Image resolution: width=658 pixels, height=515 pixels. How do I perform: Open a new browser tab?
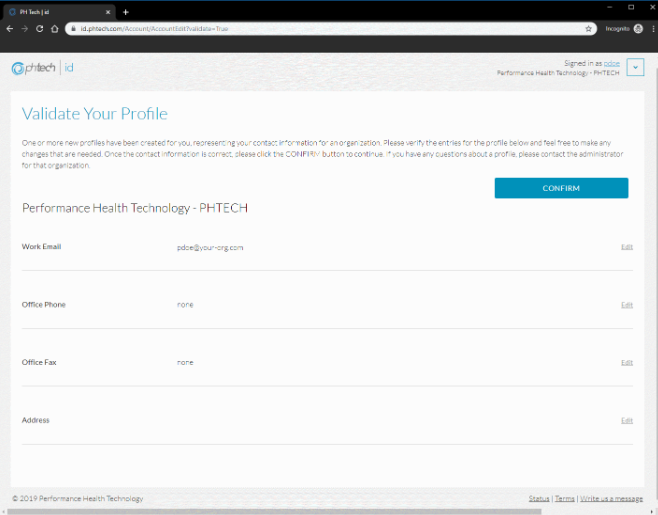(126, 11)
